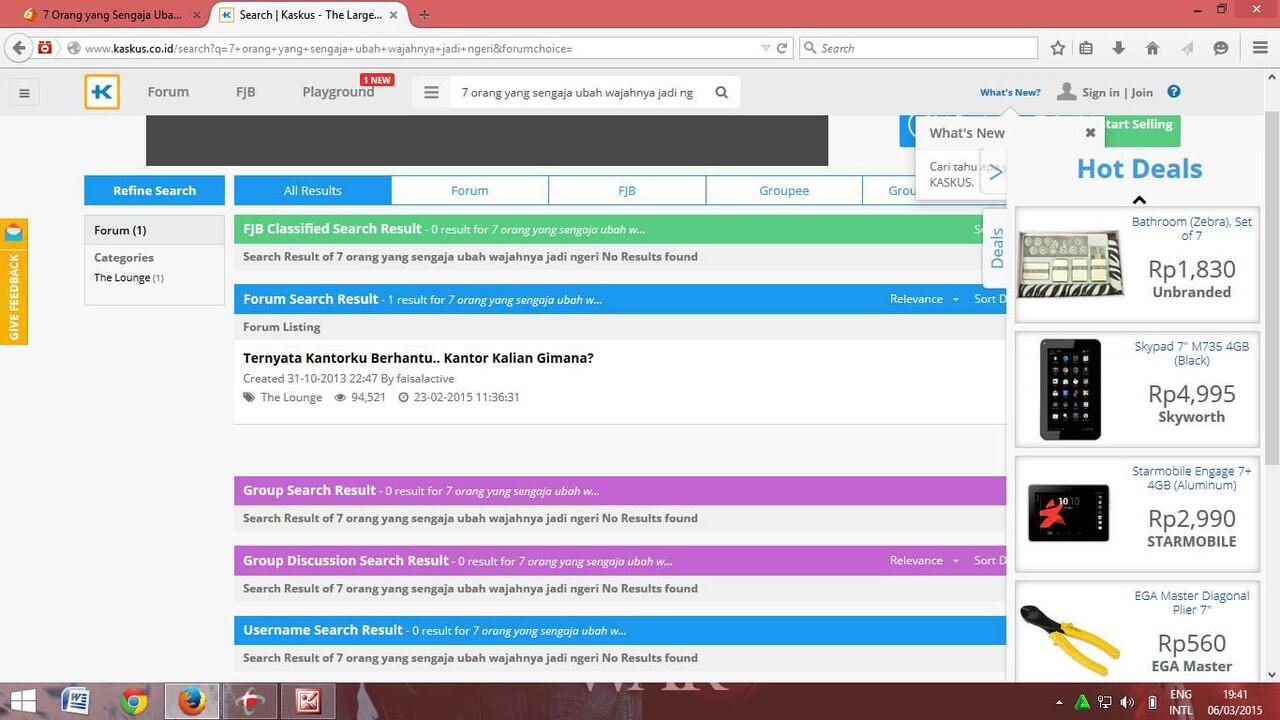Click Firefox icon in taskbar
Viewport: 1280px width, 720px height.
click(x=191, y=701)
